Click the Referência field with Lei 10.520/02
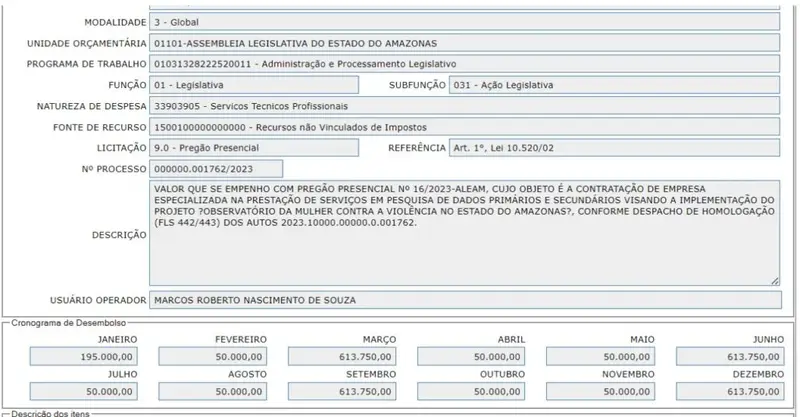The width and height of the screenshot is (800, 417). 614,148
